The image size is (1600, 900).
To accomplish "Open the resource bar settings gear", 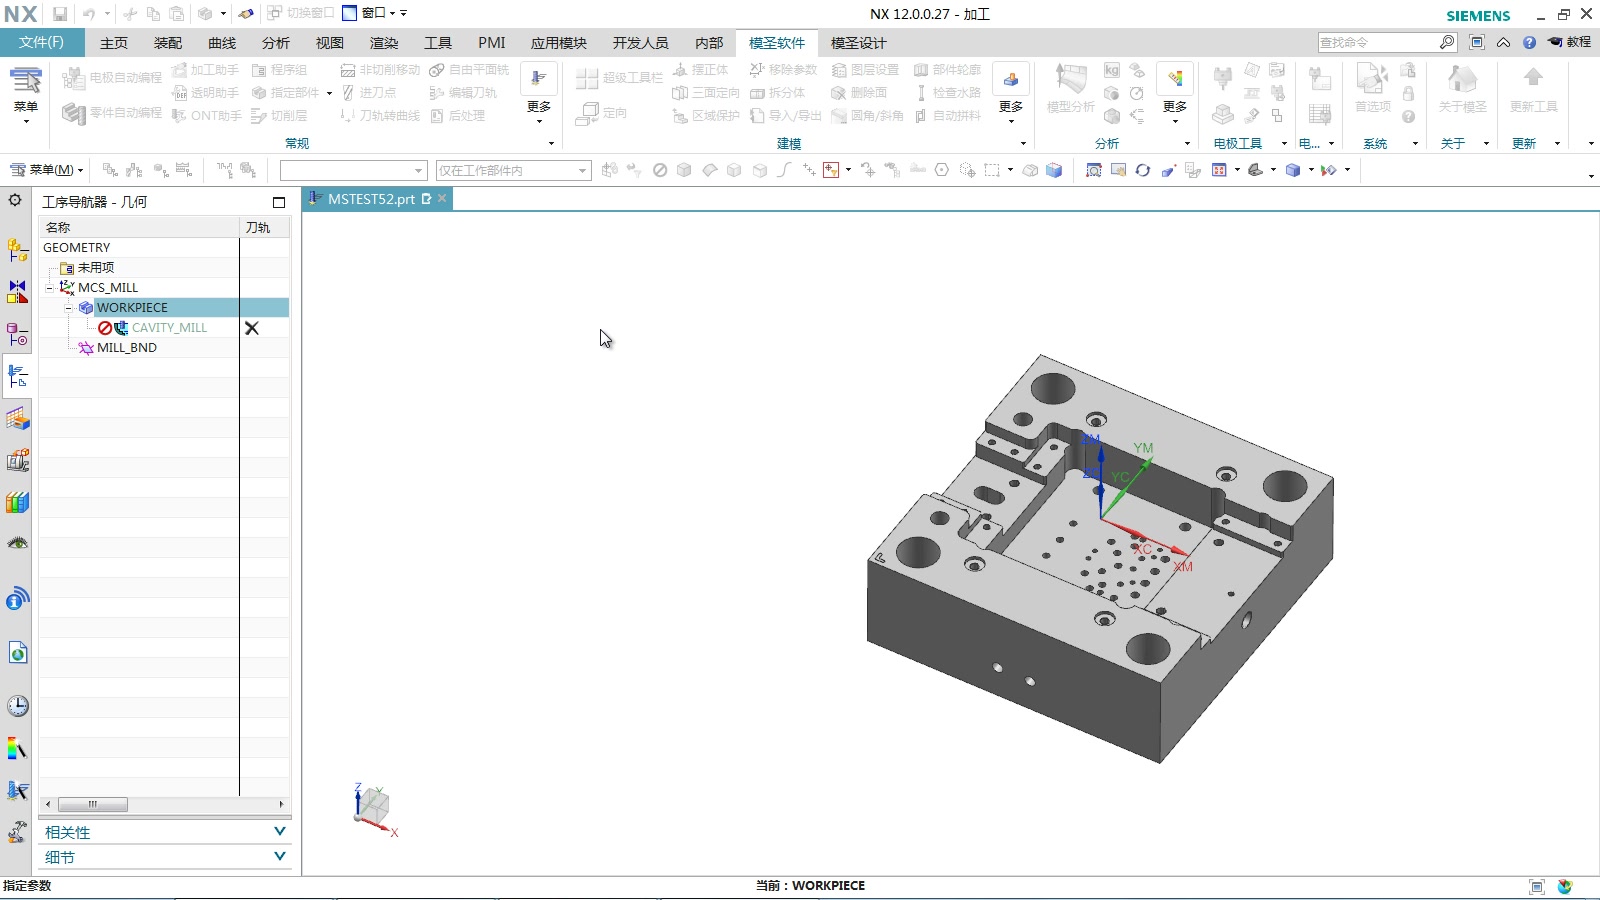I will point(15,200).
